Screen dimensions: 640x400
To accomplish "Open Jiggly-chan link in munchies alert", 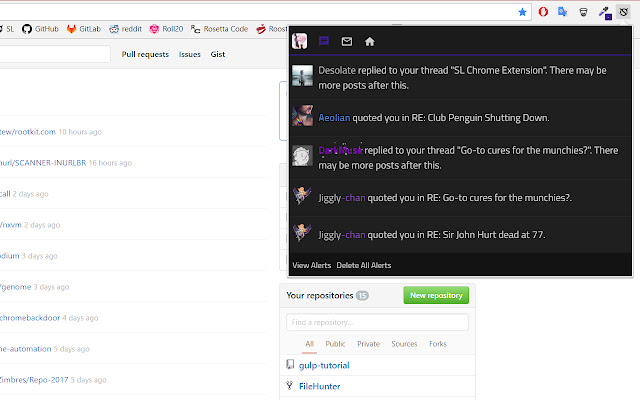I will [342, 198].
